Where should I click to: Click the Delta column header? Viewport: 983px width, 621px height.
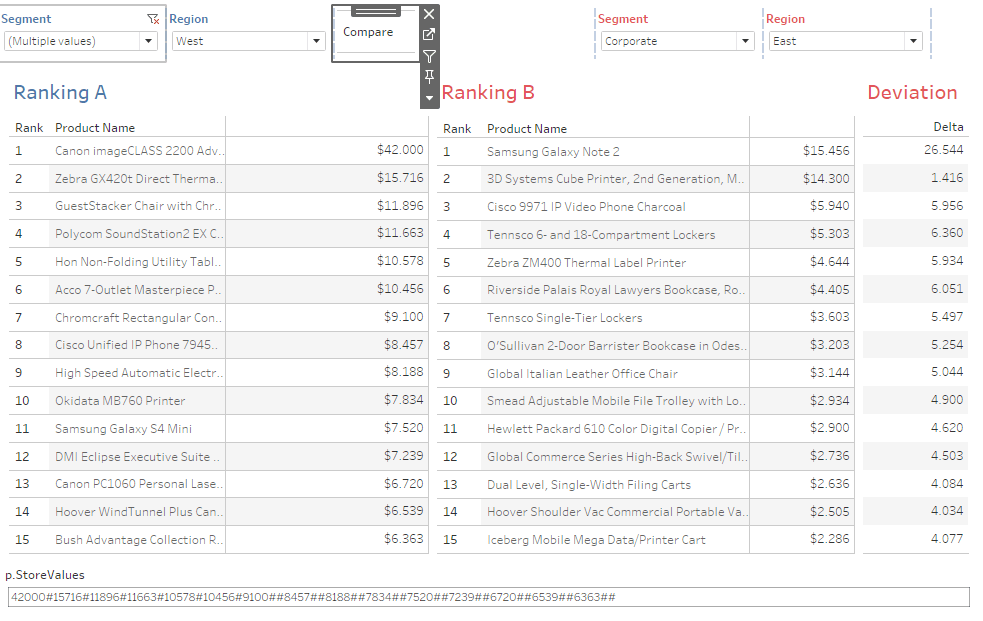[948, 127]
